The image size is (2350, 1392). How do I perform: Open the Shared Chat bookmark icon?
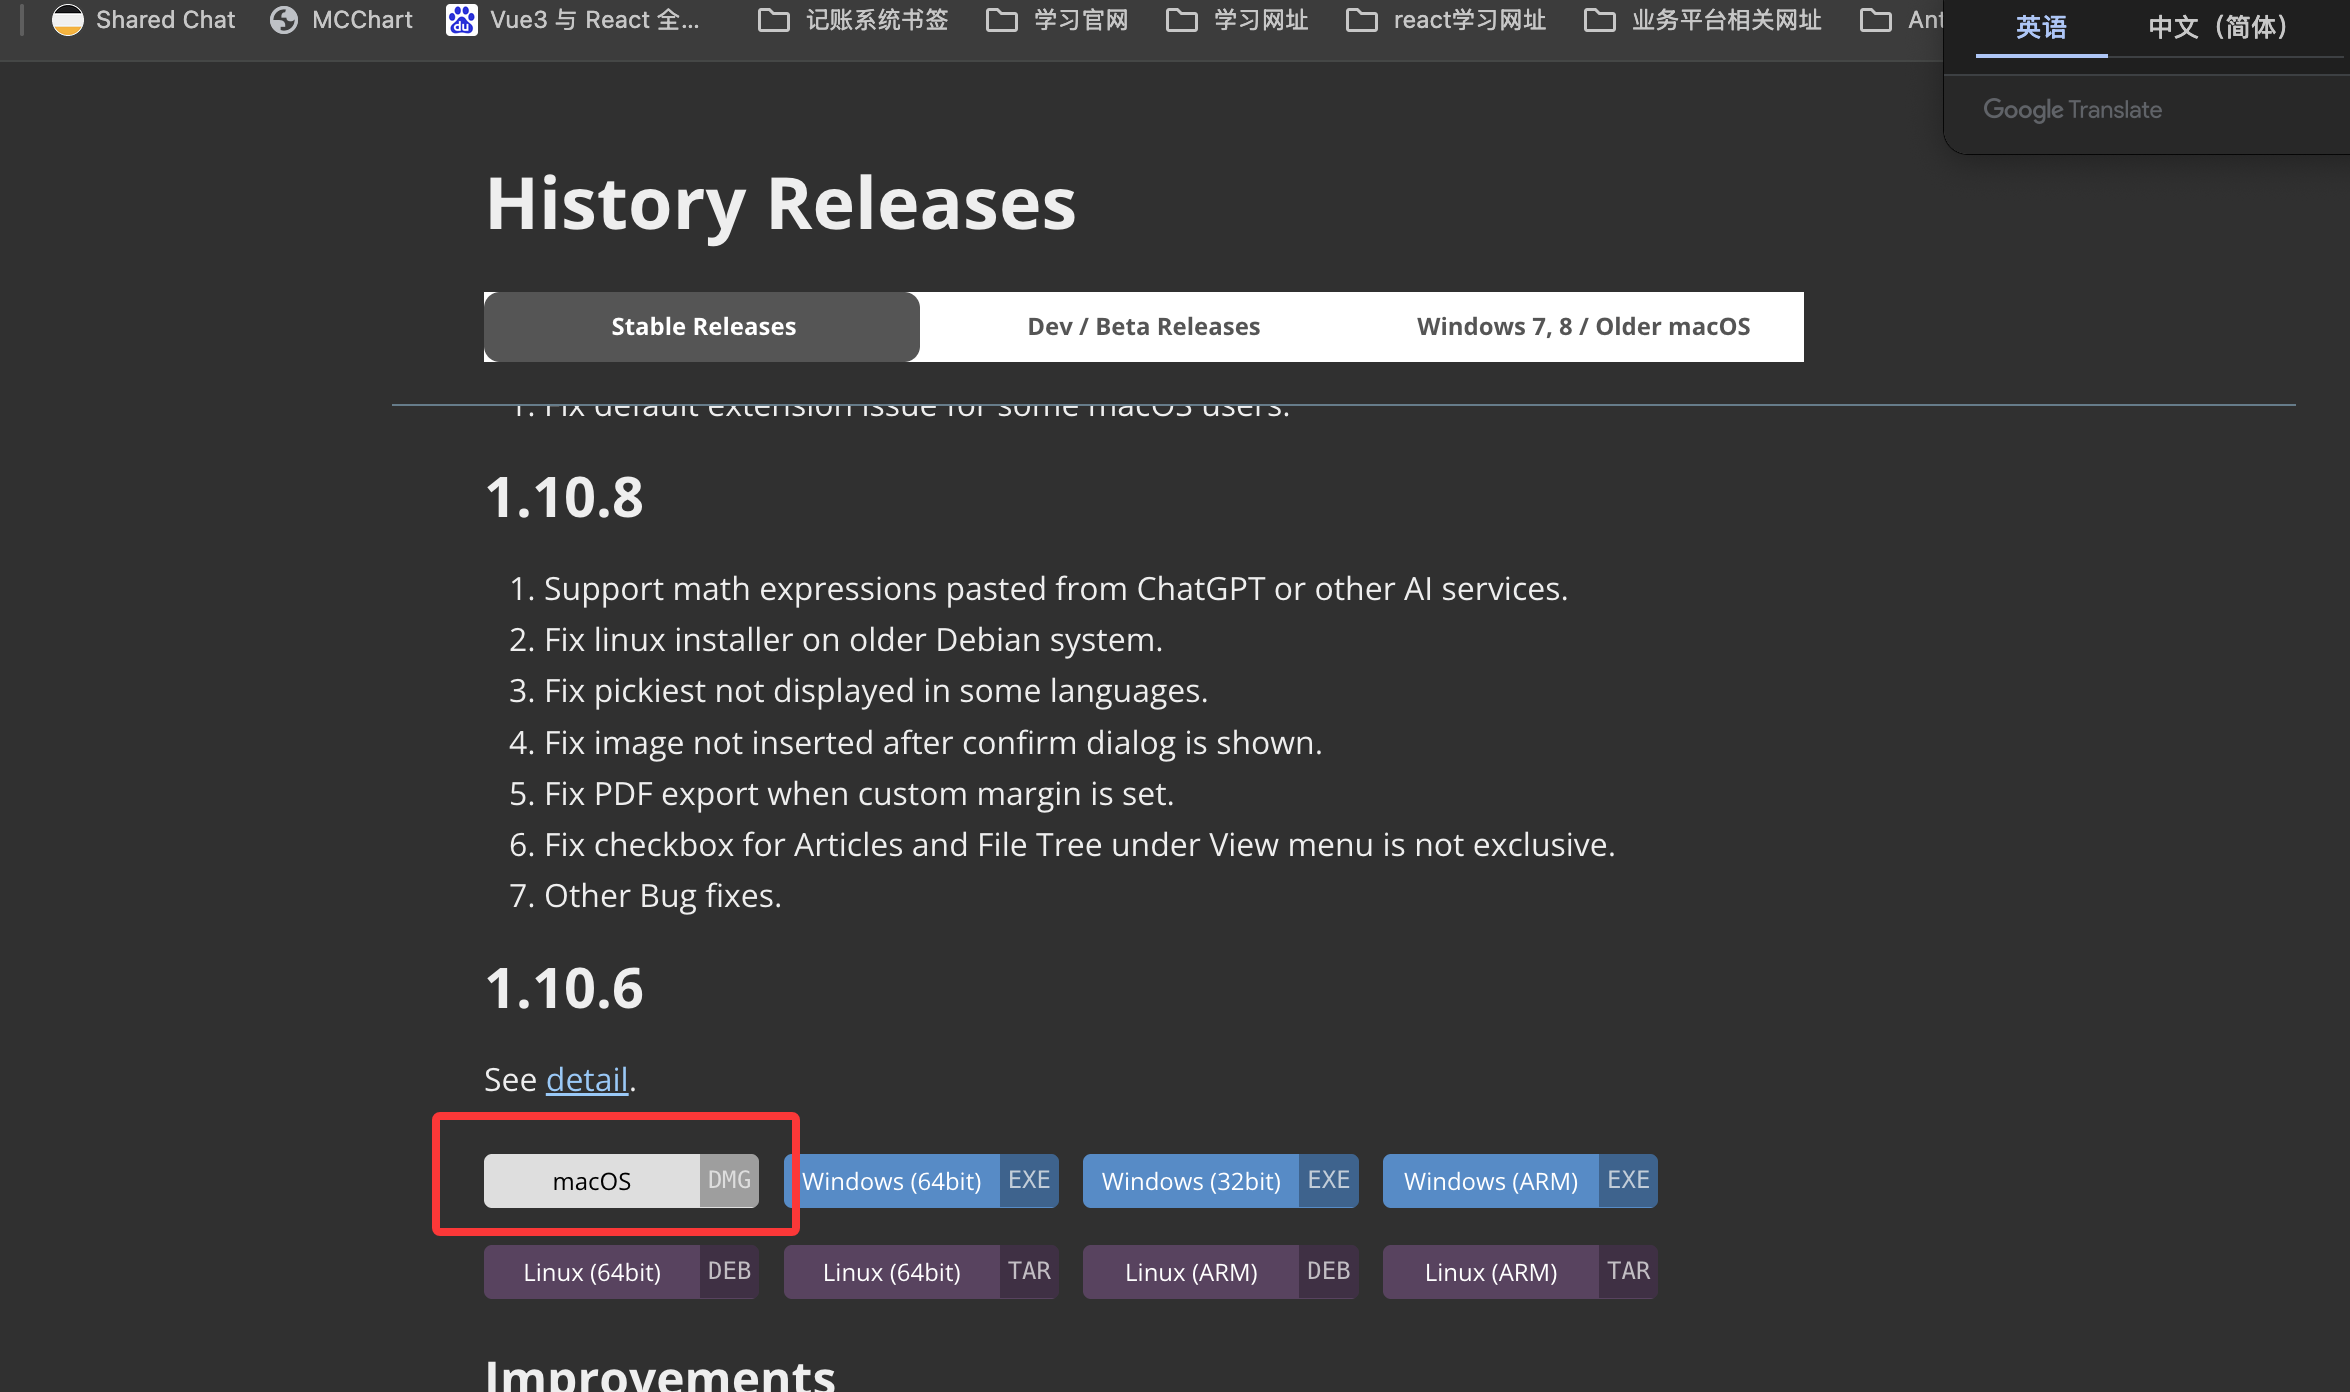point(68,20)
